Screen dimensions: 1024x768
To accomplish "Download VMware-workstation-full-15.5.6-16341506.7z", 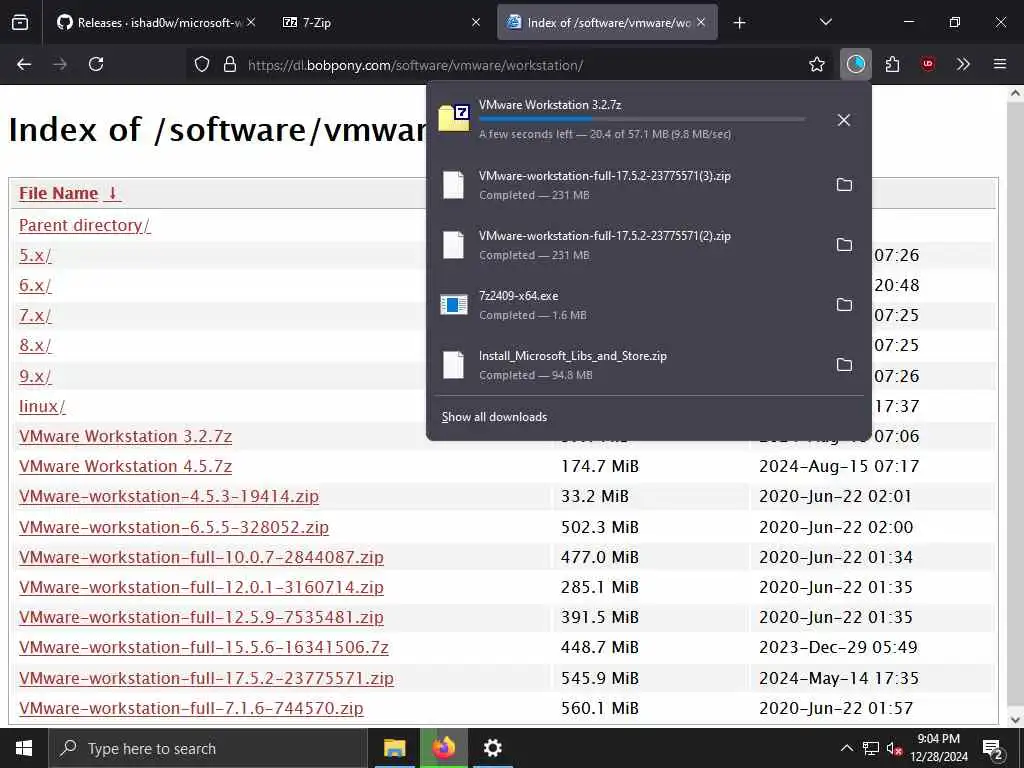I will (204, 647).
